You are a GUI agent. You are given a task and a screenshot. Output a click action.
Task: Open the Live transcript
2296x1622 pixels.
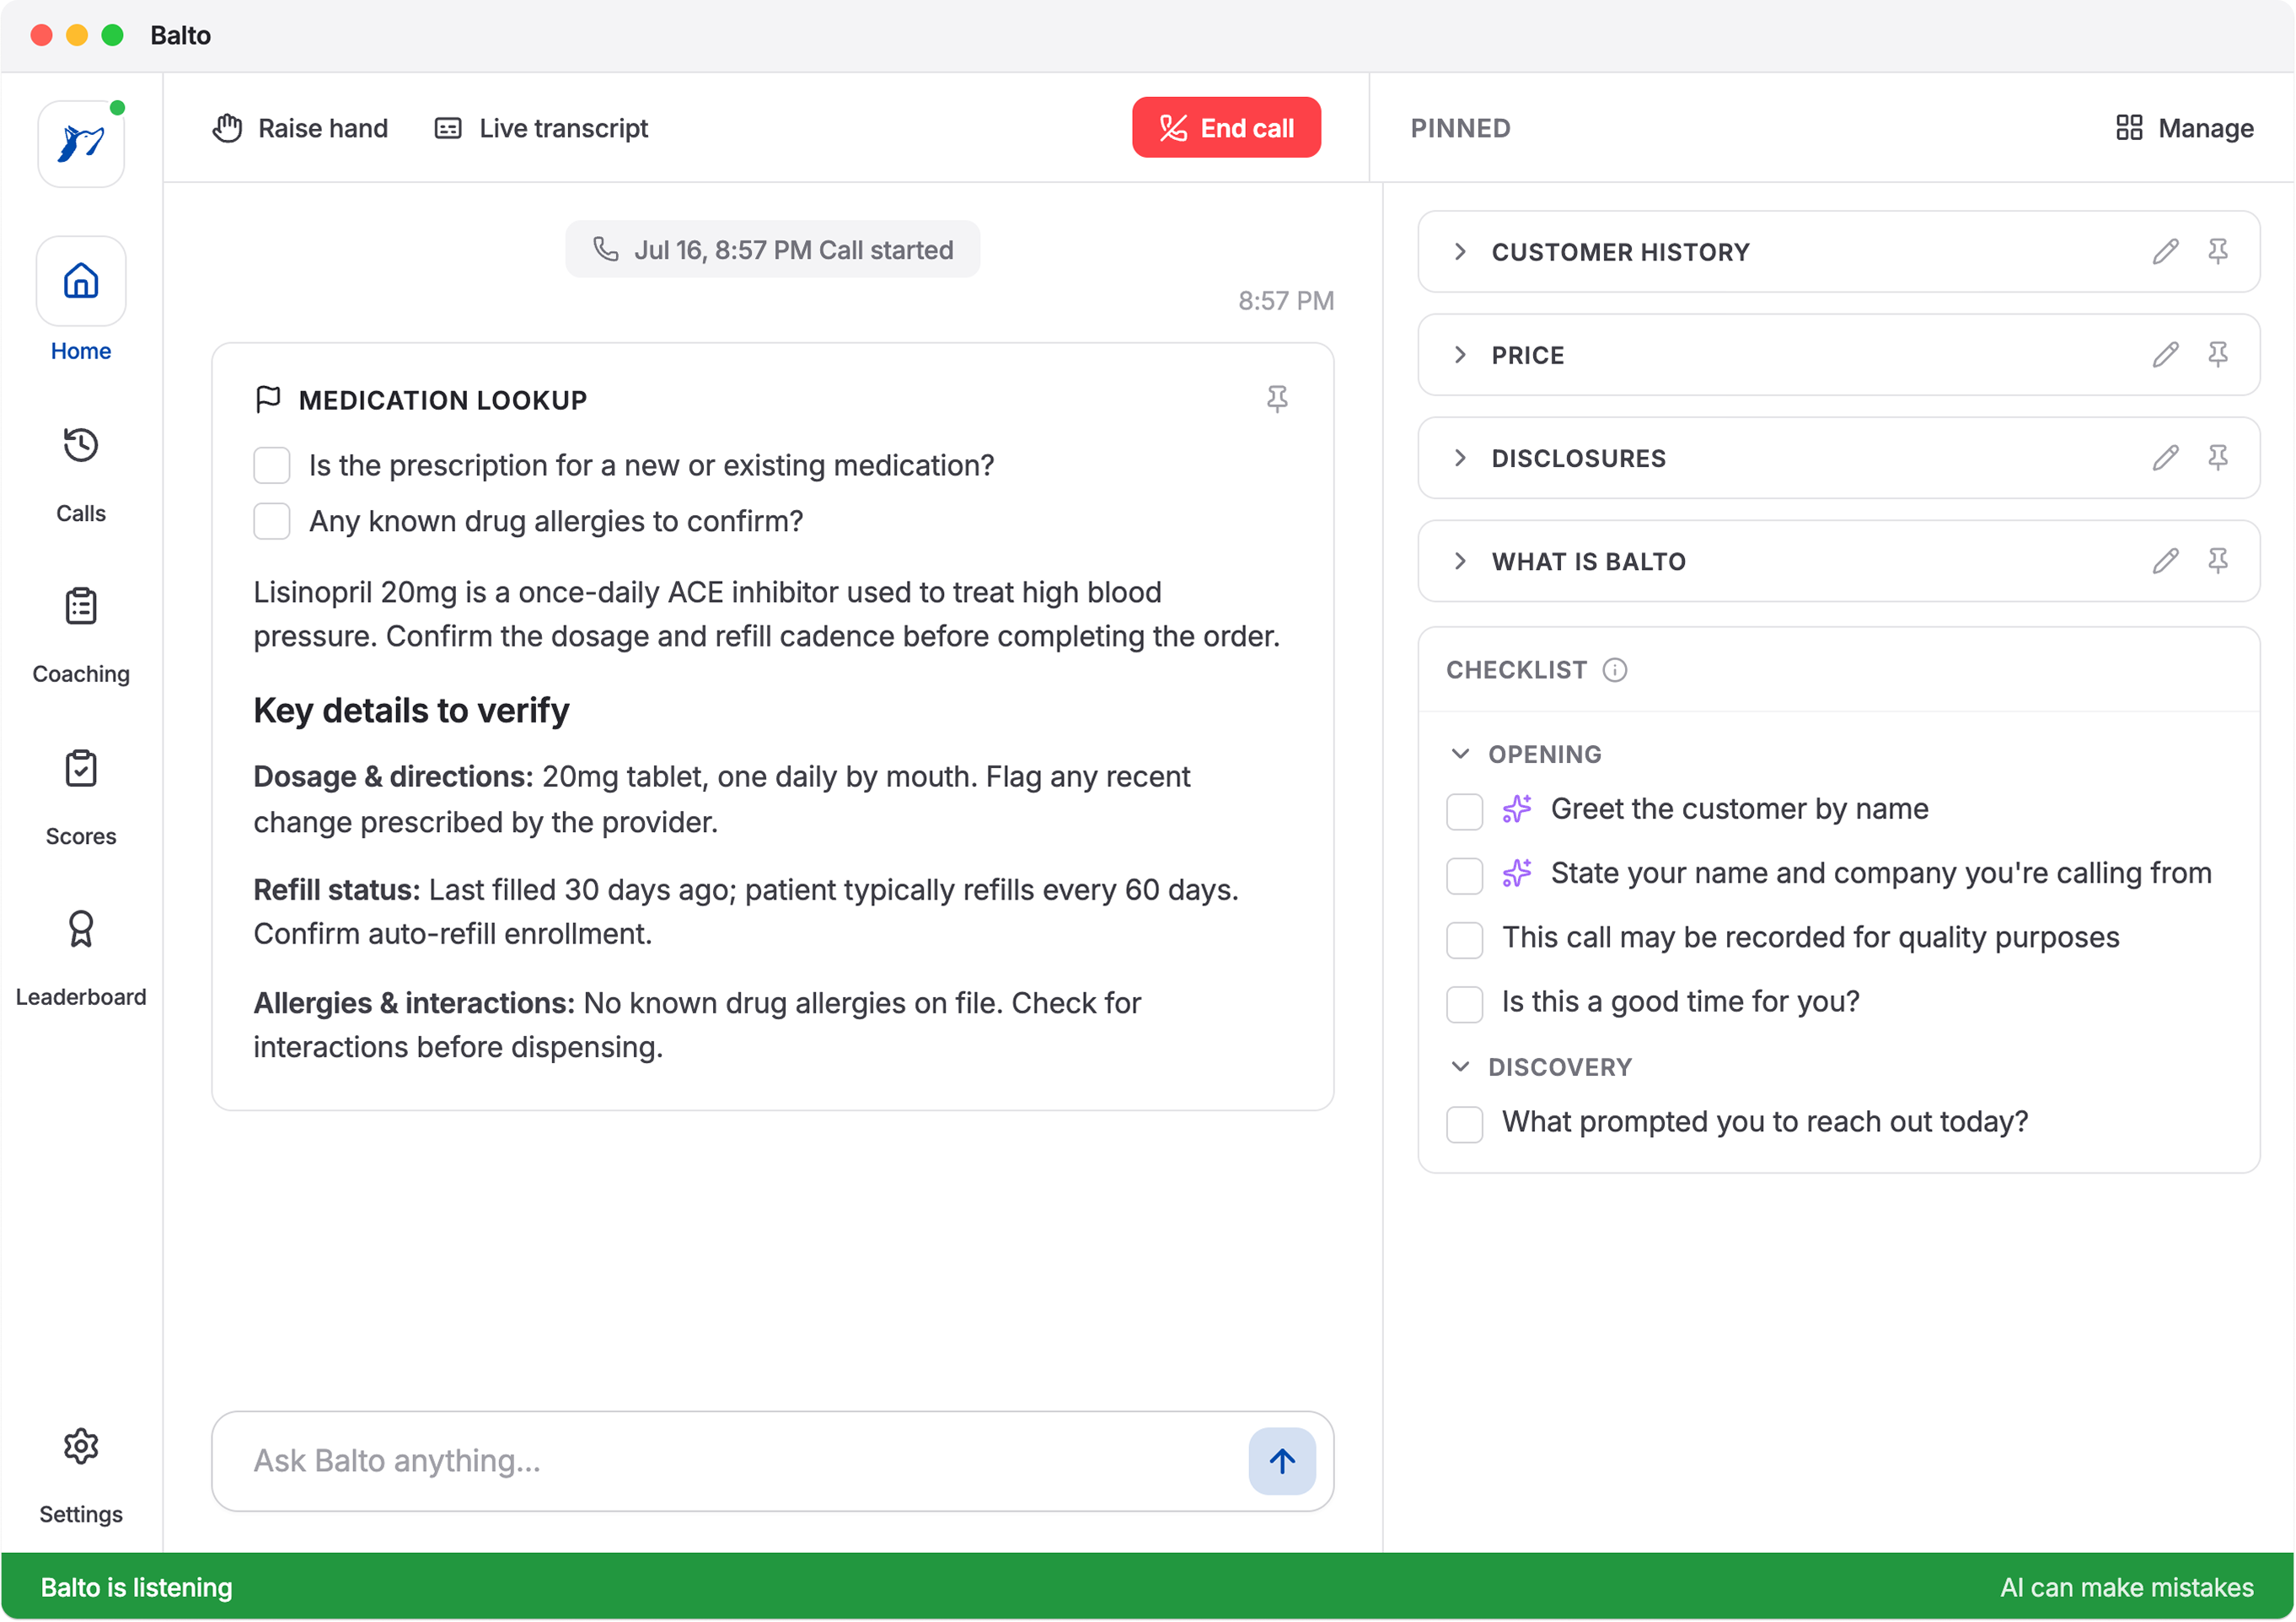541,128
